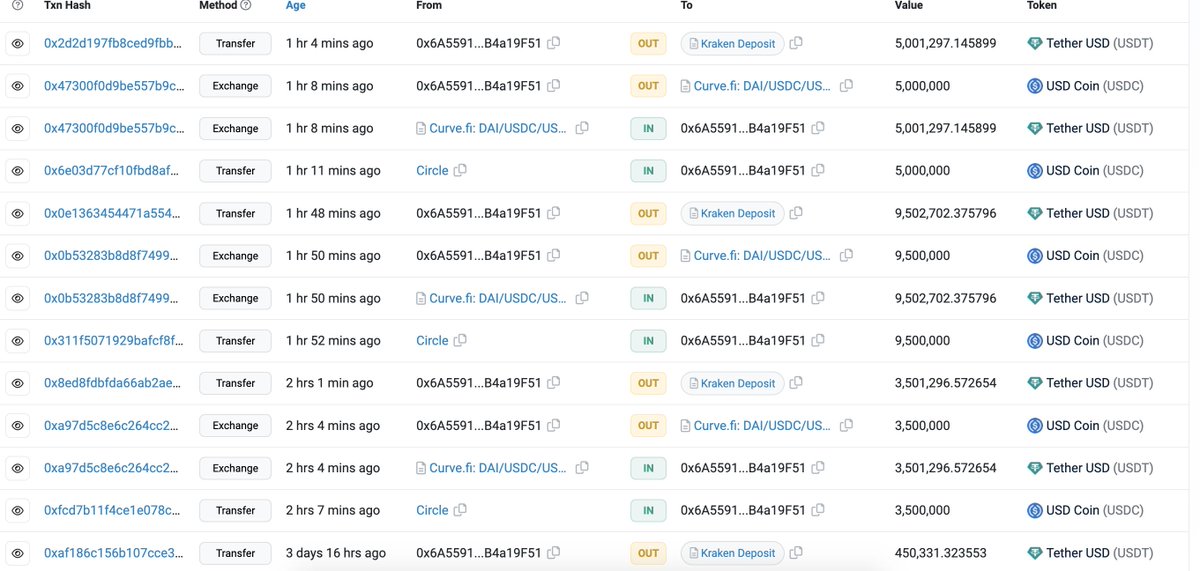Screen dimensions: 1200x571
Task: Open transaction hash 0xaf186c156b107cce3
Action: pos(114,553)
